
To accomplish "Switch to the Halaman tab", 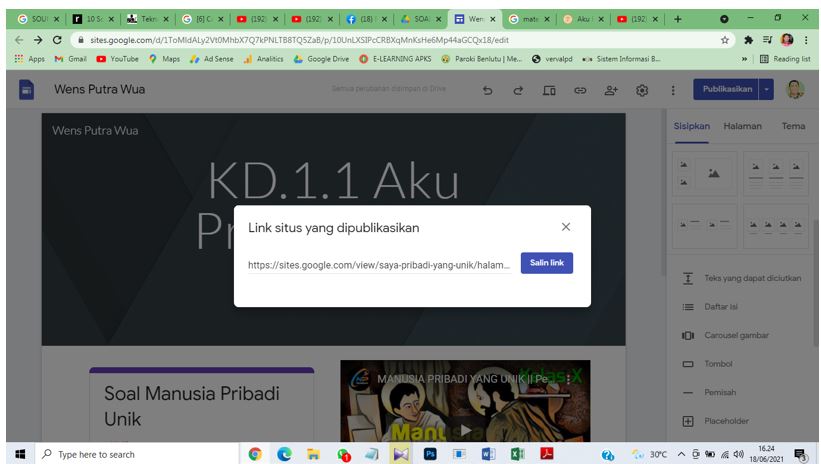I will tap(742, 126).
